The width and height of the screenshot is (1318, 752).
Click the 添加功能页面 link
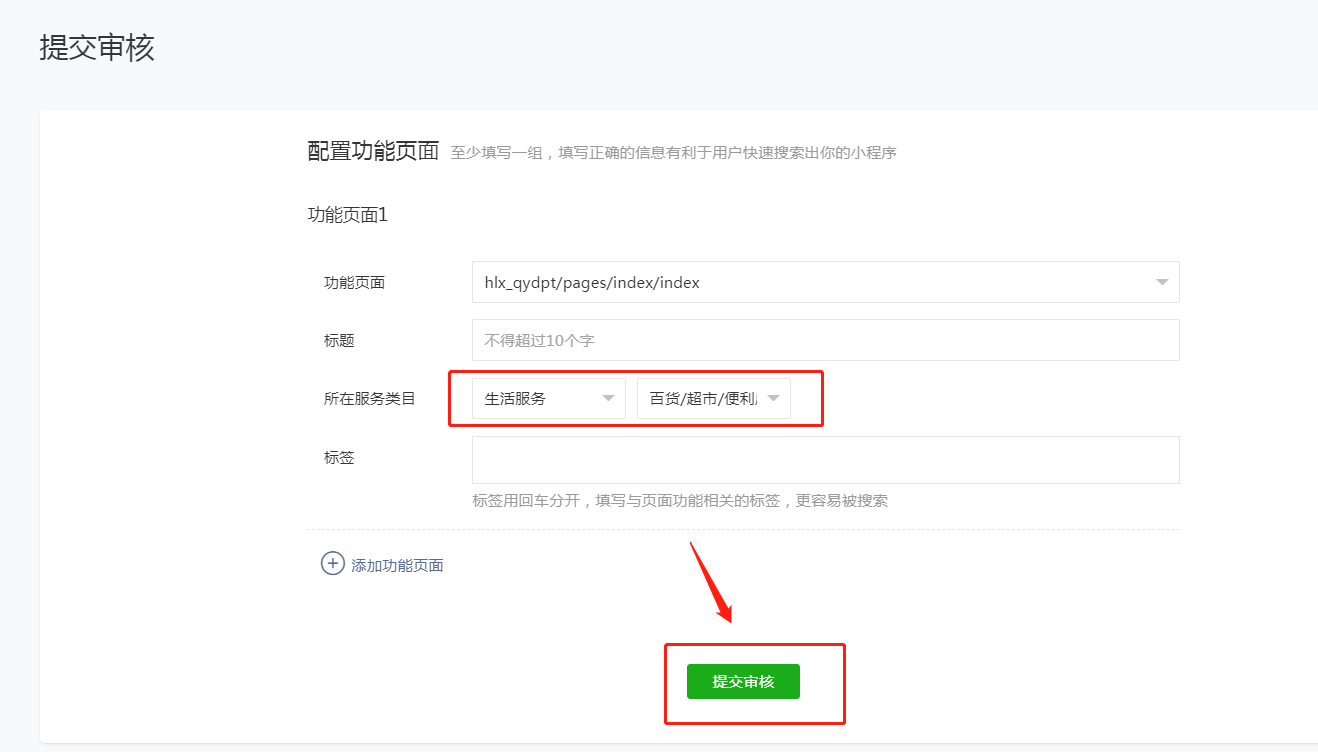pyautogui.click(x=397, y=566)
